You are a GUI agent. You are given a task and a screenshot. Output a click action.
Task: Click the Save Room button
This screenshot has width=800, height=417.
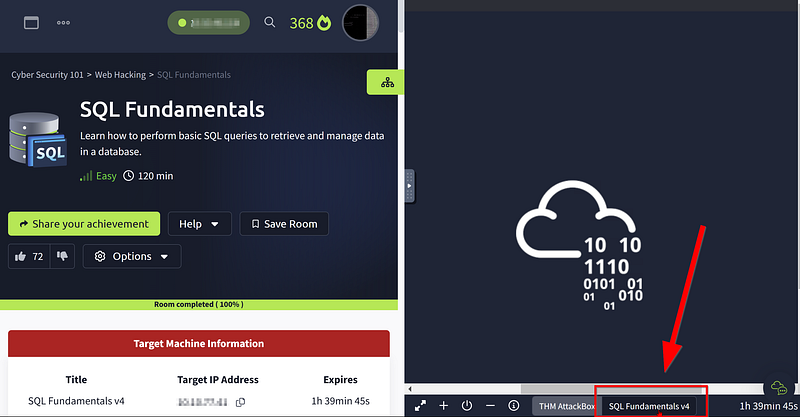click(284, 224)
